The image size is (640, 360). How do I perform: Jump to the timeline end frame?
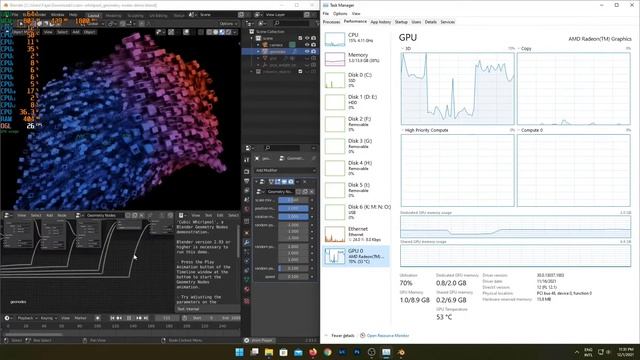pos(146,318)
